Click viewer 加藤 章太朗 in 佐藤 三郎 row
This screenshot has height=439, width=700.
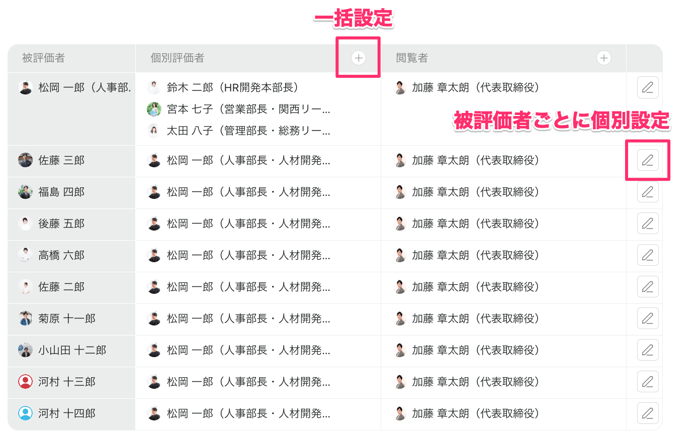tap(475, 160)
